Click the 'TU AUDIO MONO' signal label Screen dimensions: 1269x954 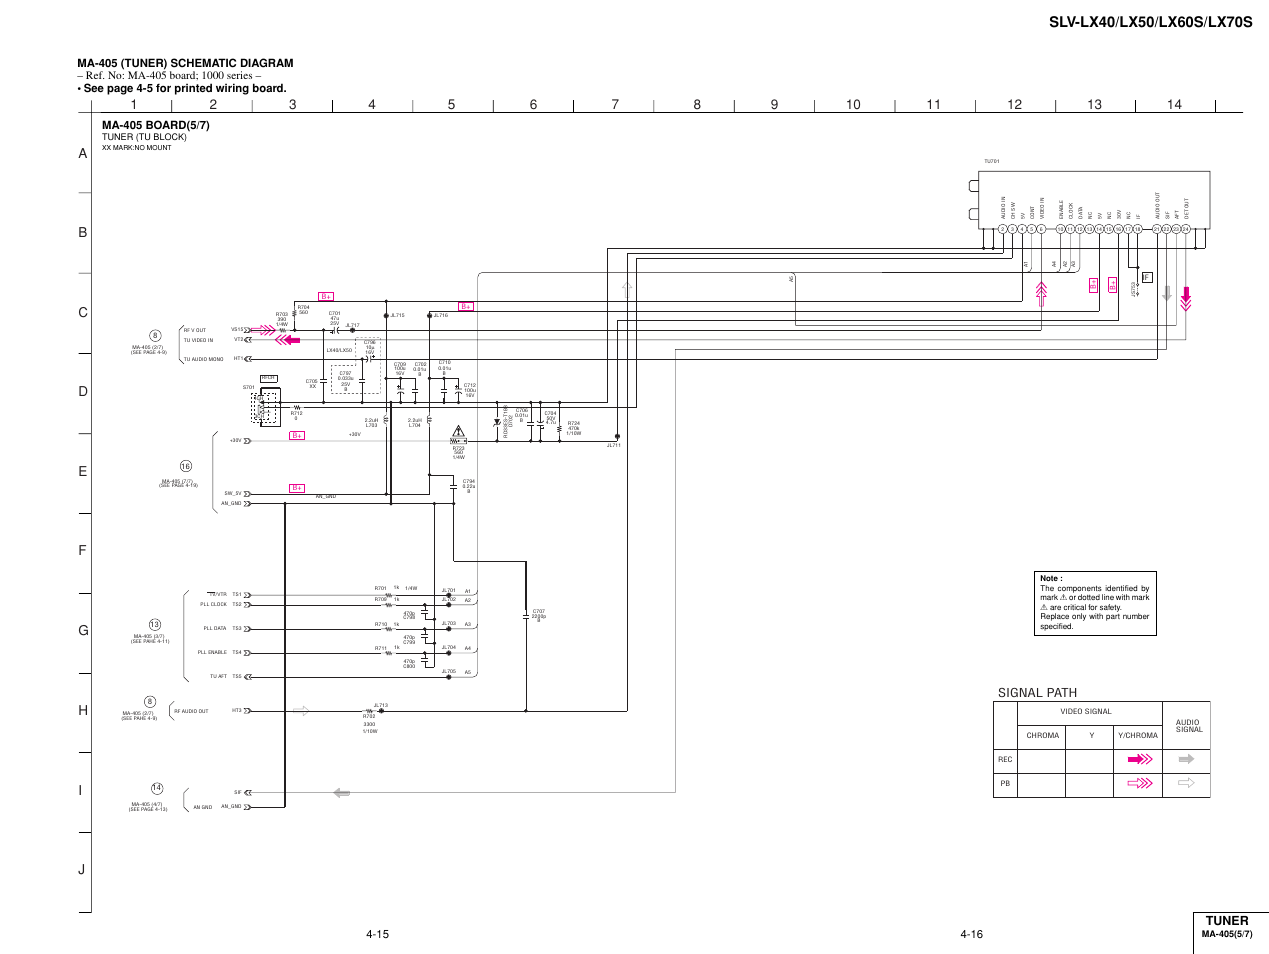(204, 359)
